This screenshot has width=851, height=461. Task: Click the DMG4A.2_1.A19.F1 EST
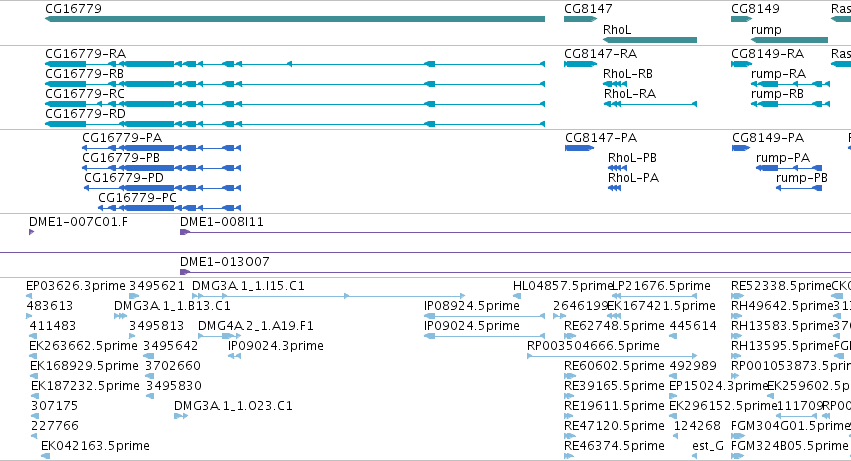pos(220,336)
